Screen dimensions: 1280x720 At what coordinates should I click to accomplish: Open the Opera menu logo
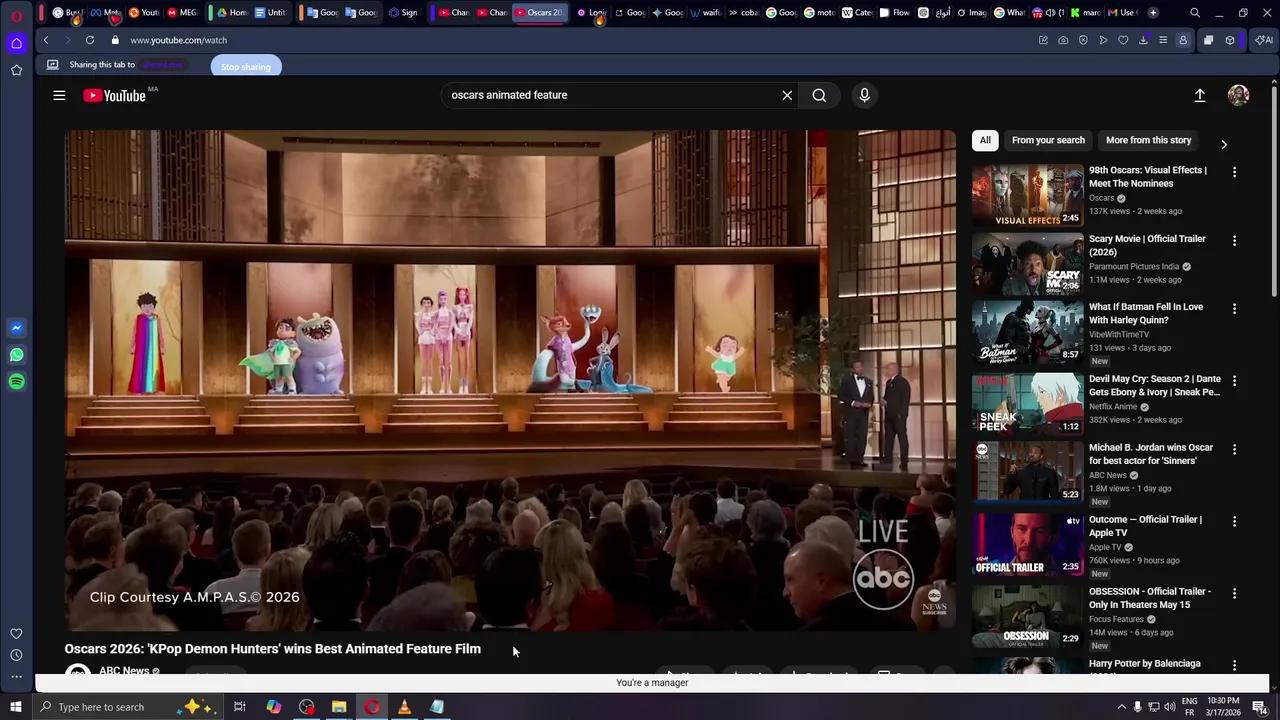17,15
